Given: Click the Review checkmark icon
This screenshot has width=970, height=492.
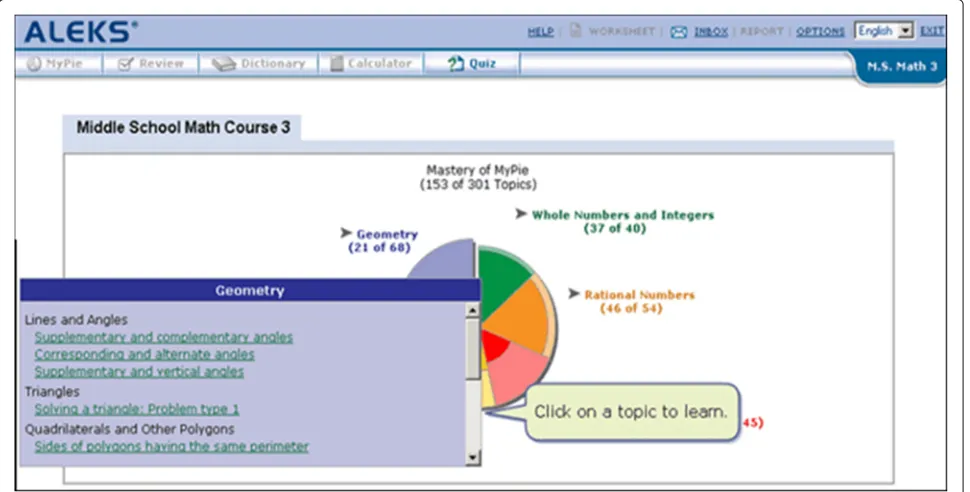Looking at the screenshot, I should point(126,63).
